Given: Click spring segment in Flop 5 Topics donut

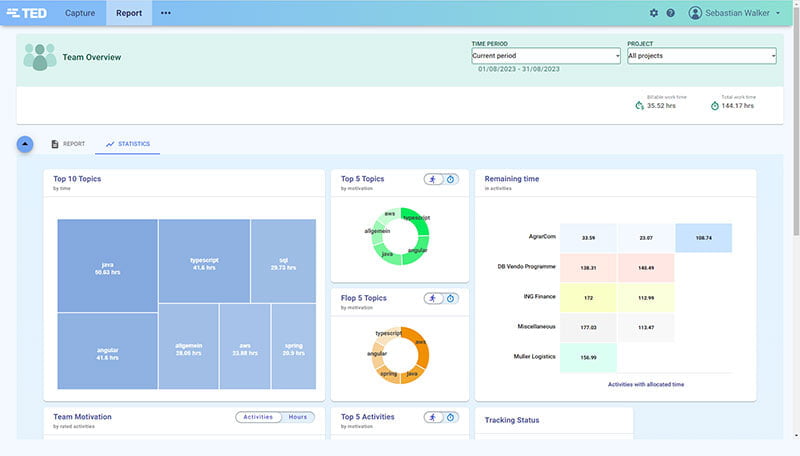Looking at the screenshot, I should (389, 375).
